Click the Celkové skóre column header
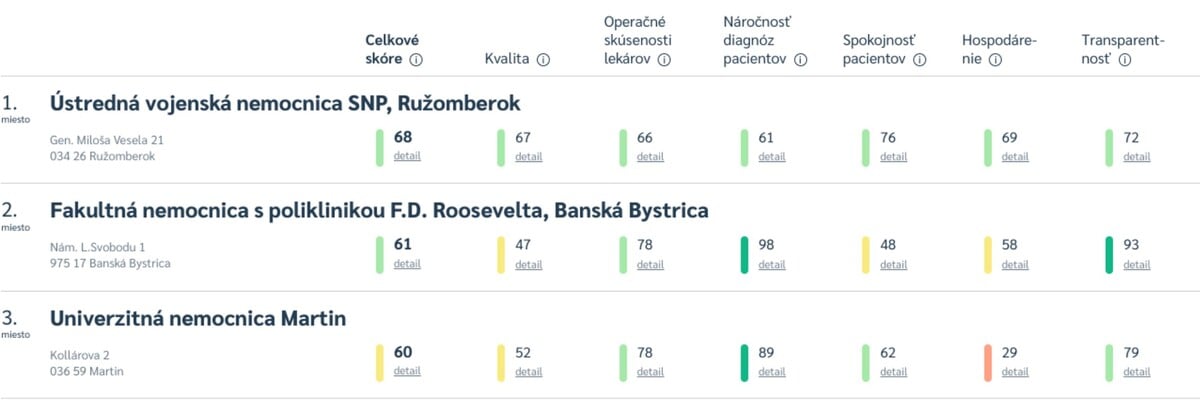 point(391,50)
